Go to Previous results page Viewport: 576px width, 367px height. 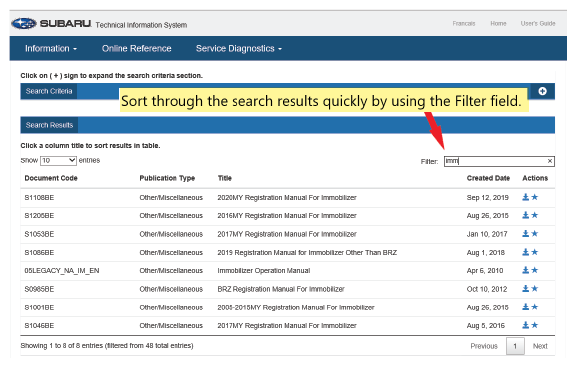click(484, 346)
